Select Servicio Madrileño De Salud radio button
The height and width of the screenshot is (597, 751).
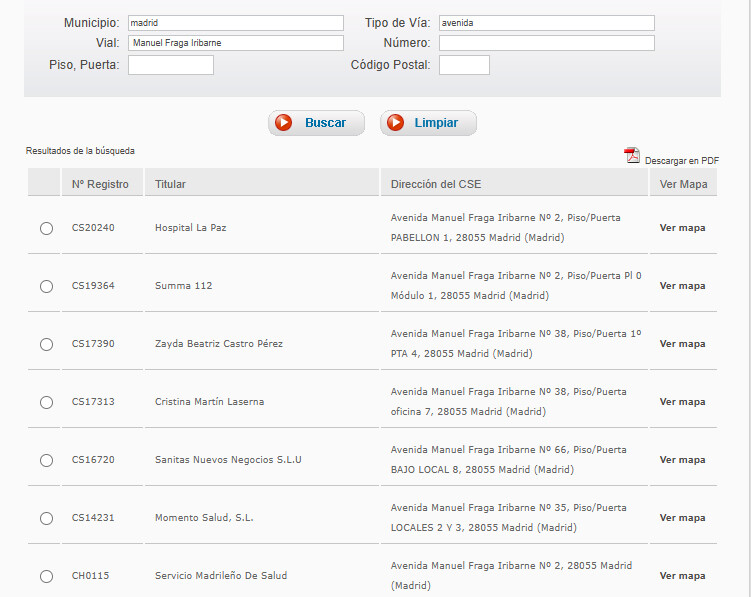[x=46, y=576]
